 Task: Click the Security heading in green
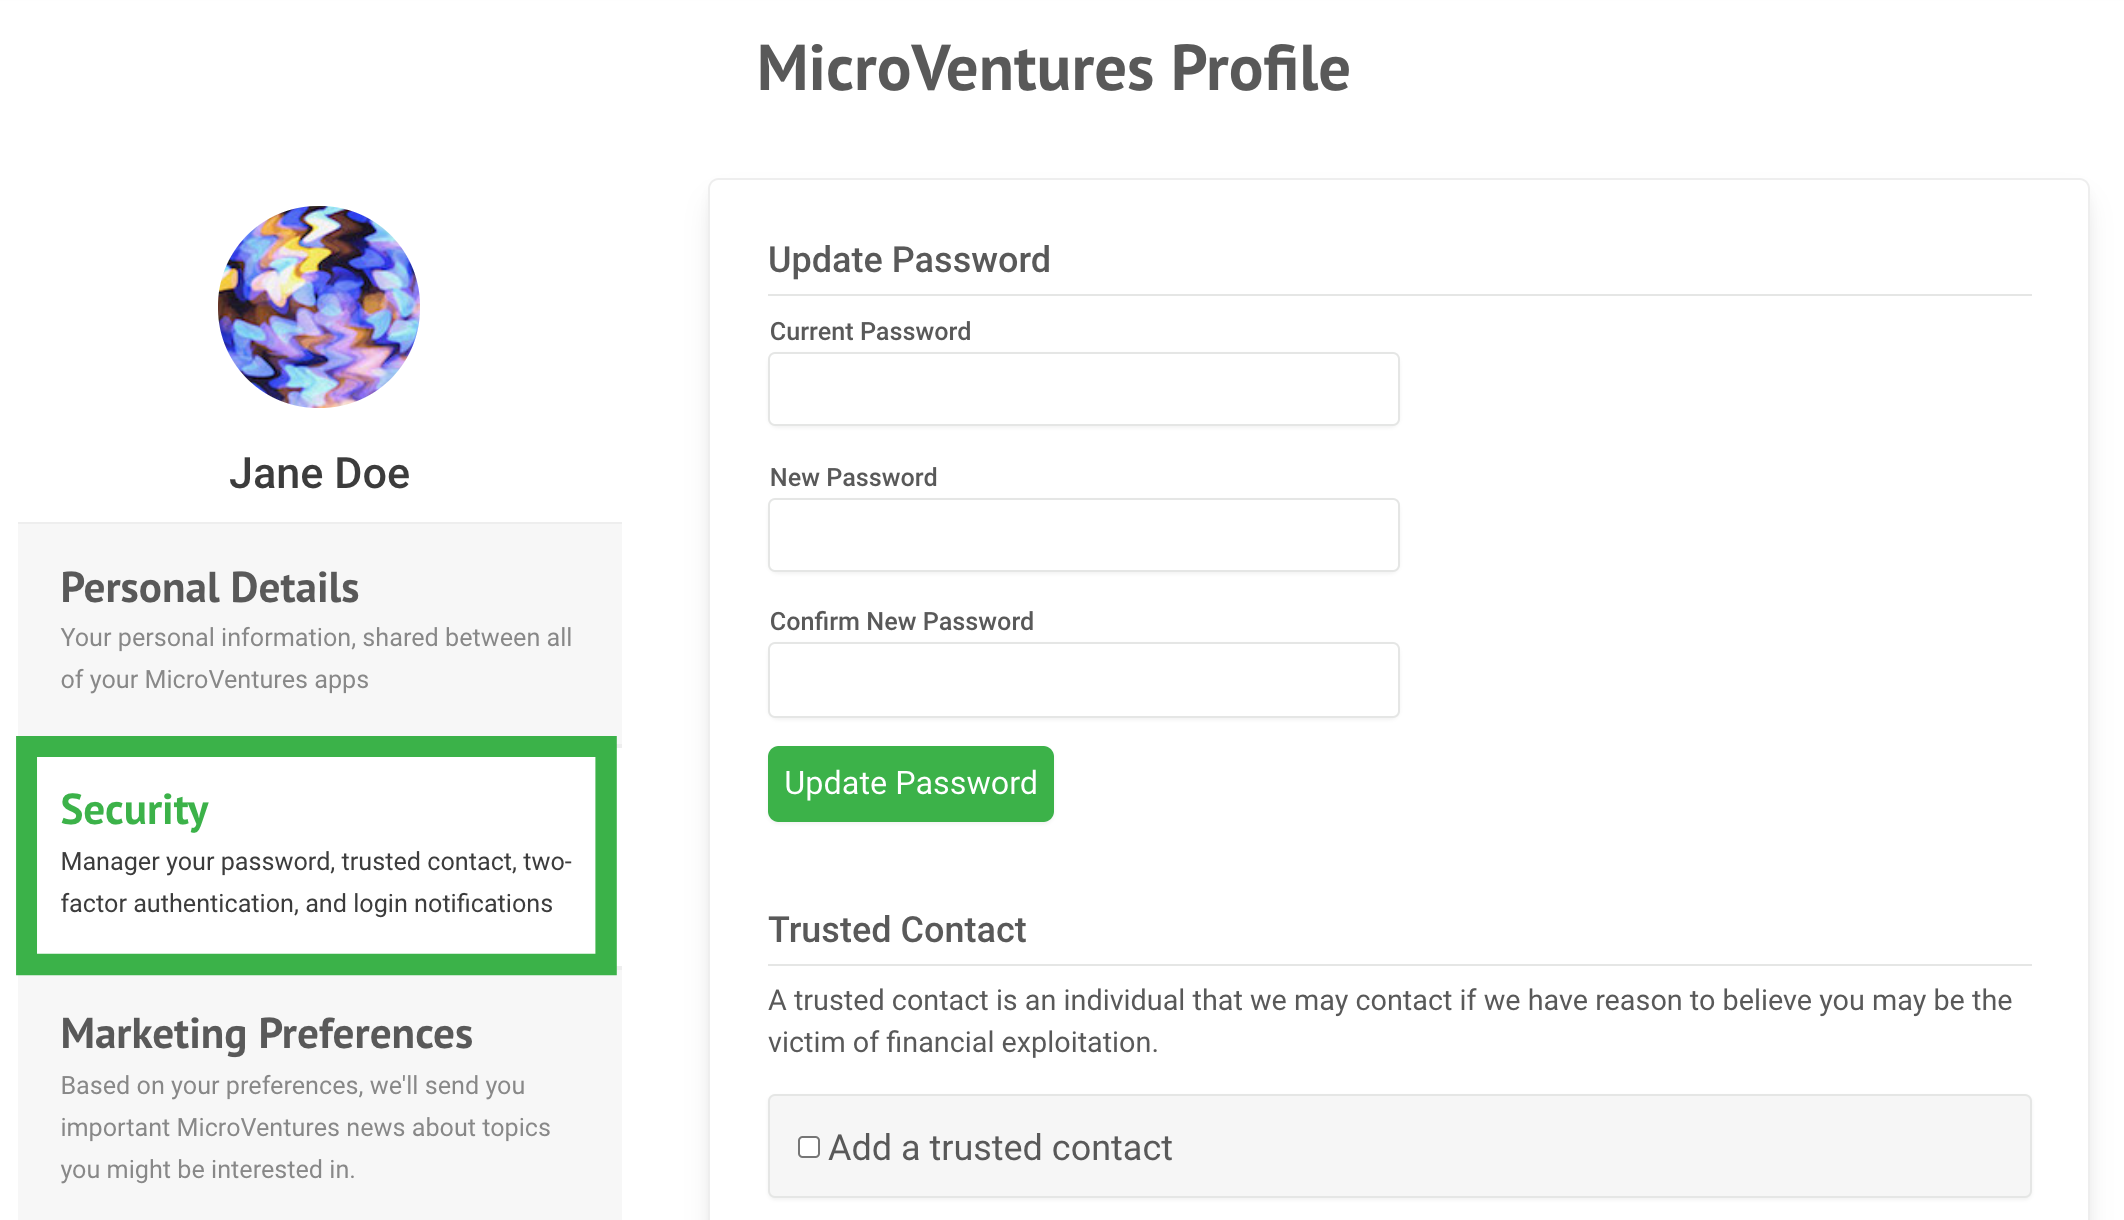[135, 810]
